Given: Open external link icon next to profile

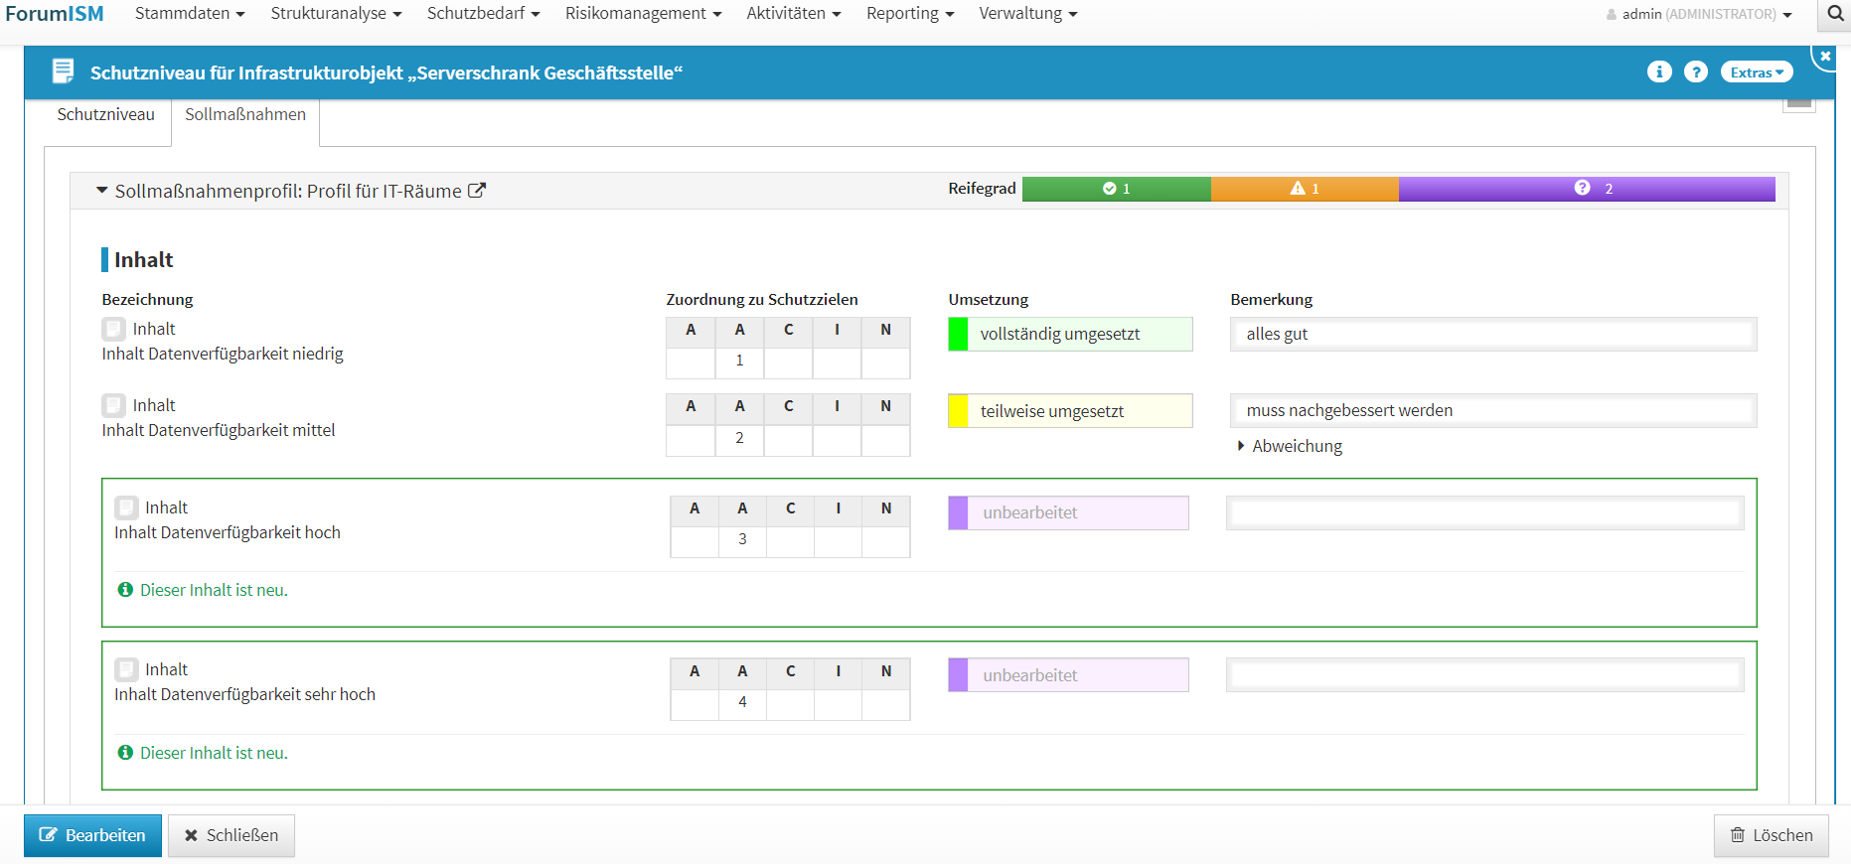Looking at the screenshot, I should tap(478, 190).
